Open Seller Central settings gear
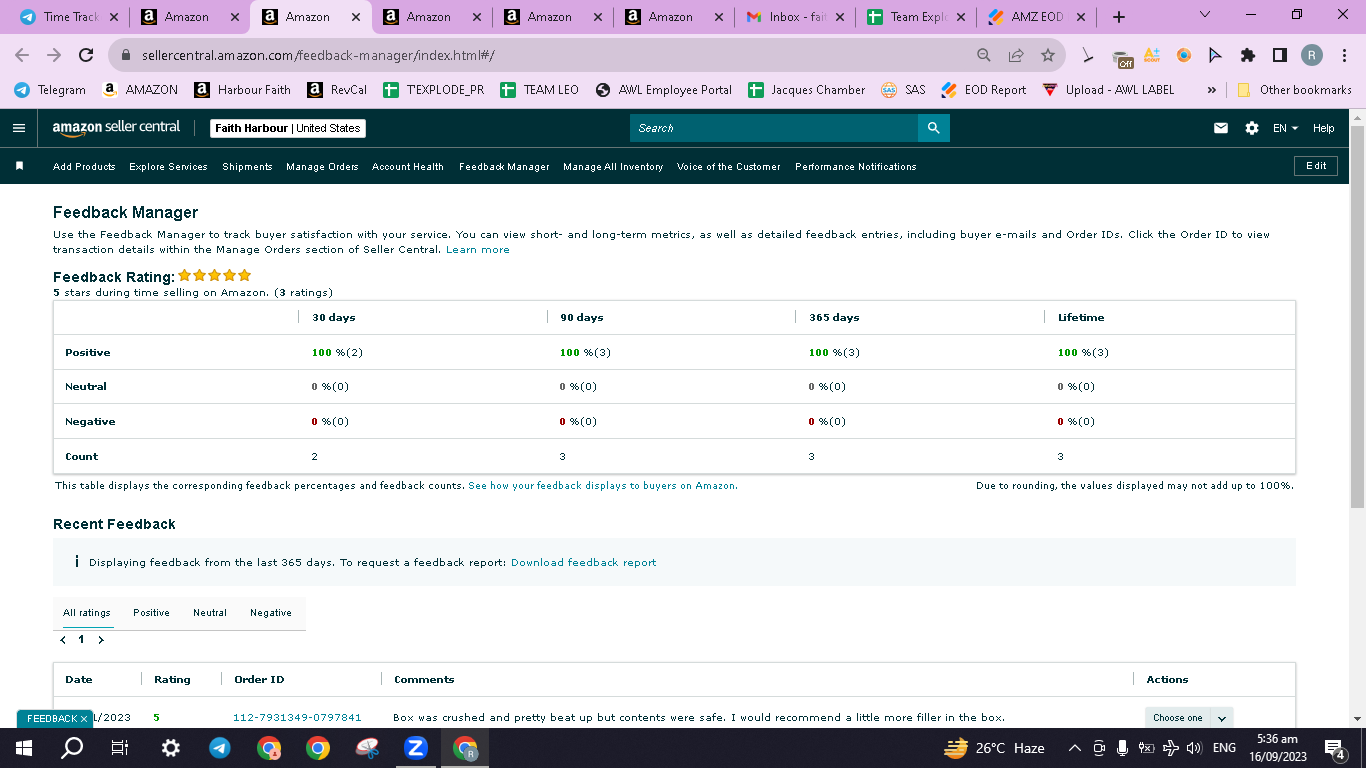Screen dimensions: 1366x768 (1252, 128)
